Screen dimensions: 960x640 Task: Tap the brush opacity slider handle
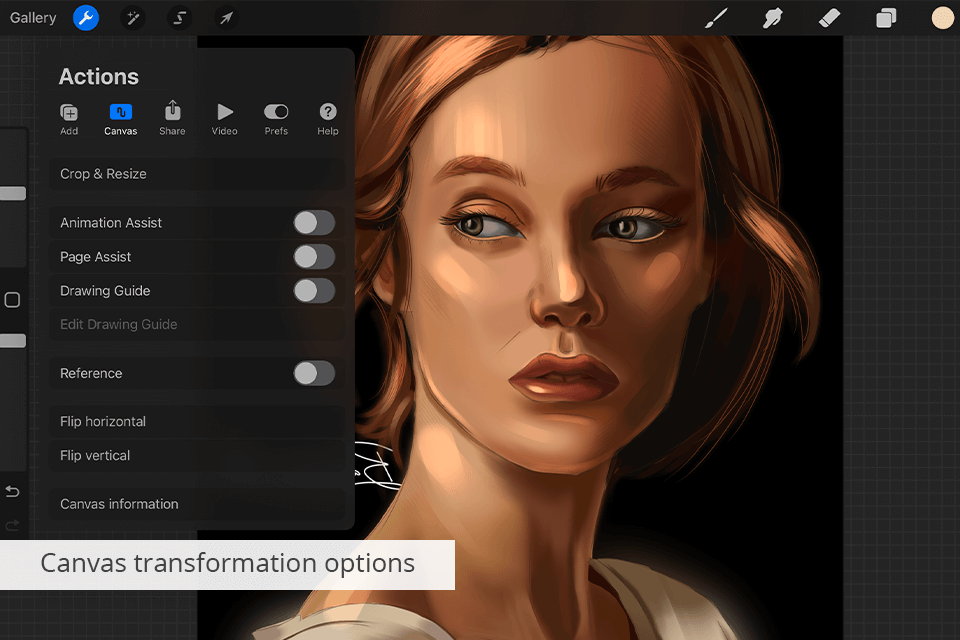tap(12, 341)
